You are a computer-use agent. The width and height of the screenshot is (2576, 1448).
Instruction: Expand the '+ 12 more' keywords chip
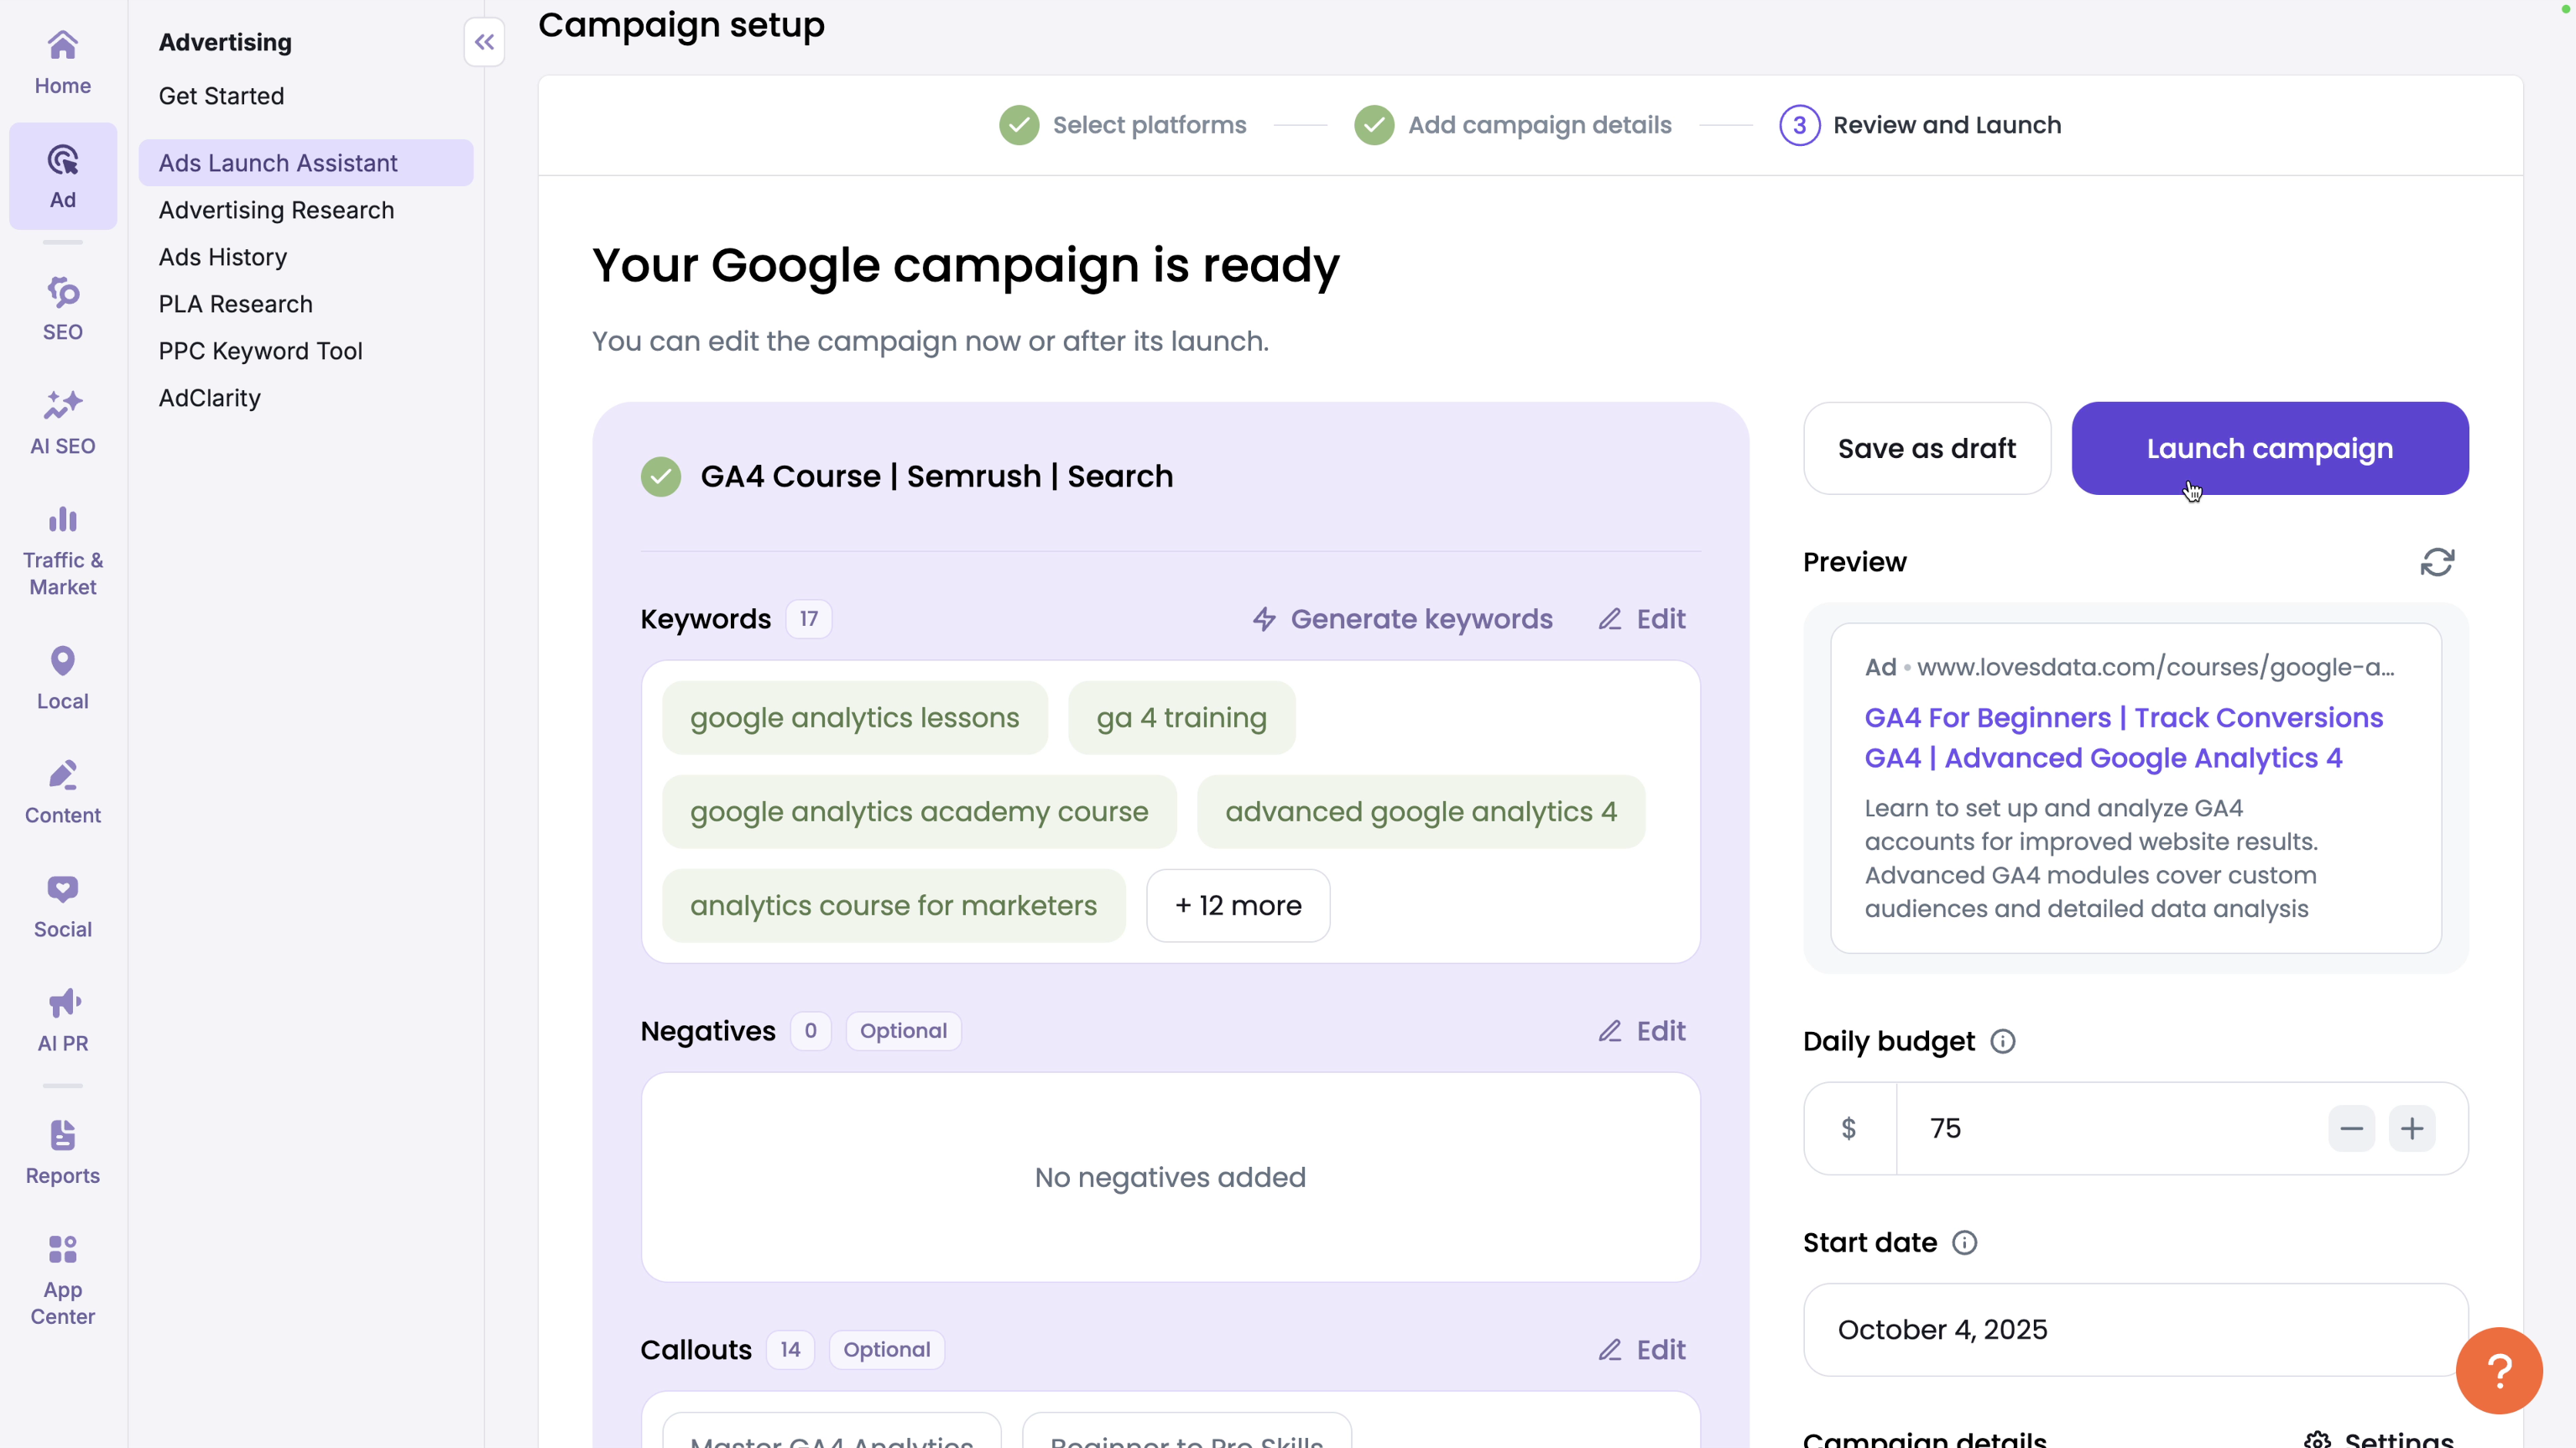click(x=1237, y=905)
